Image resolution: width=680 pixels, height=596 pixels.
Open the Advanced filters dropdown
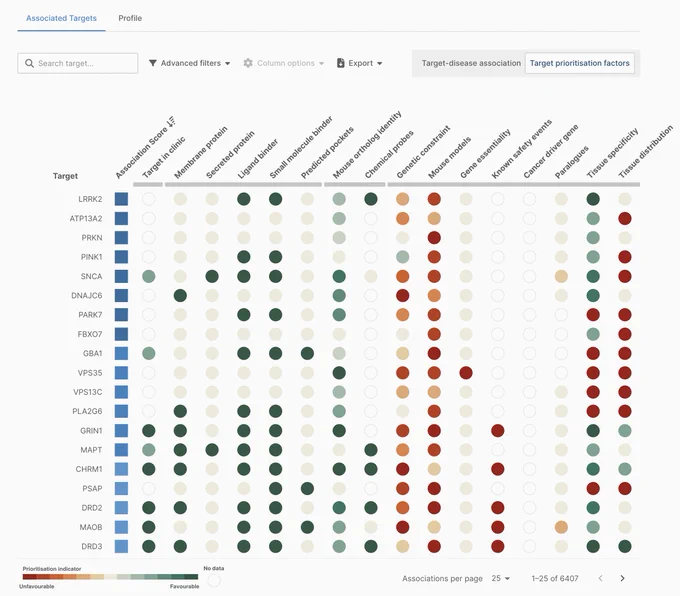[190, 63]
